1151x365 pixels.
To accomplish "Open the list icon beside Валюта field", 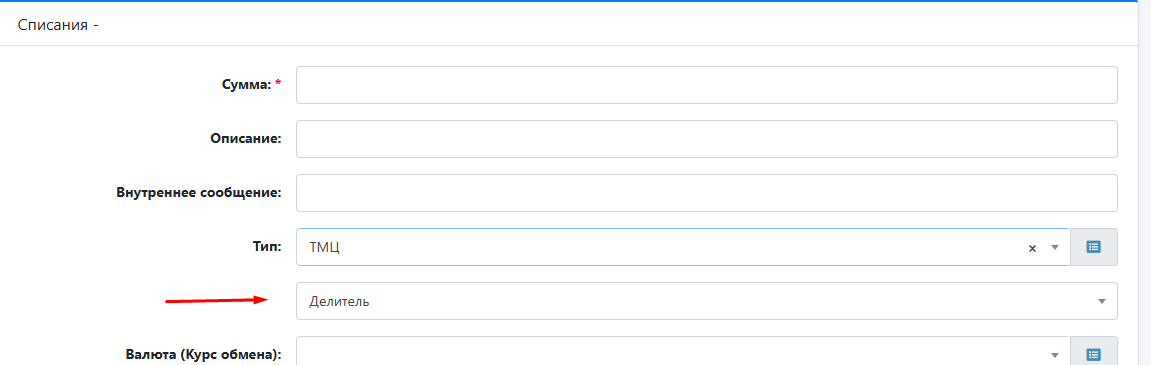I will point(1094,354).
